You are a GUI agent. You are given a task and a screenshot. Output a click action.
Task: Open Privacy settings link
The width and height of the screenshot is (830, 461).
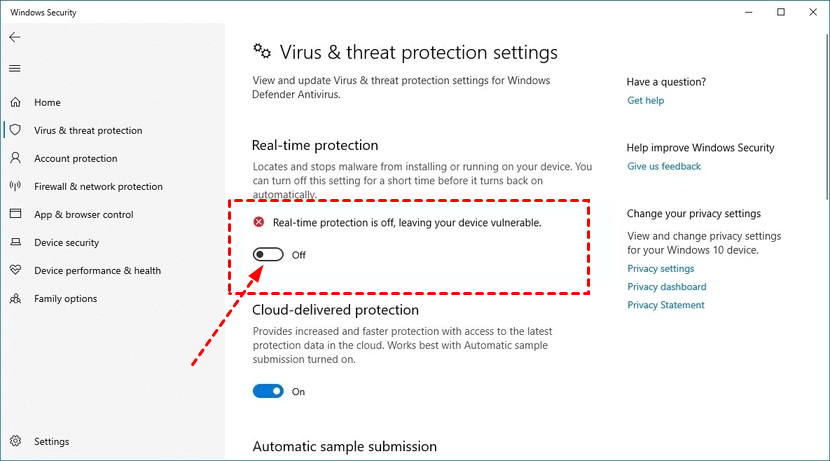[660, 269]
